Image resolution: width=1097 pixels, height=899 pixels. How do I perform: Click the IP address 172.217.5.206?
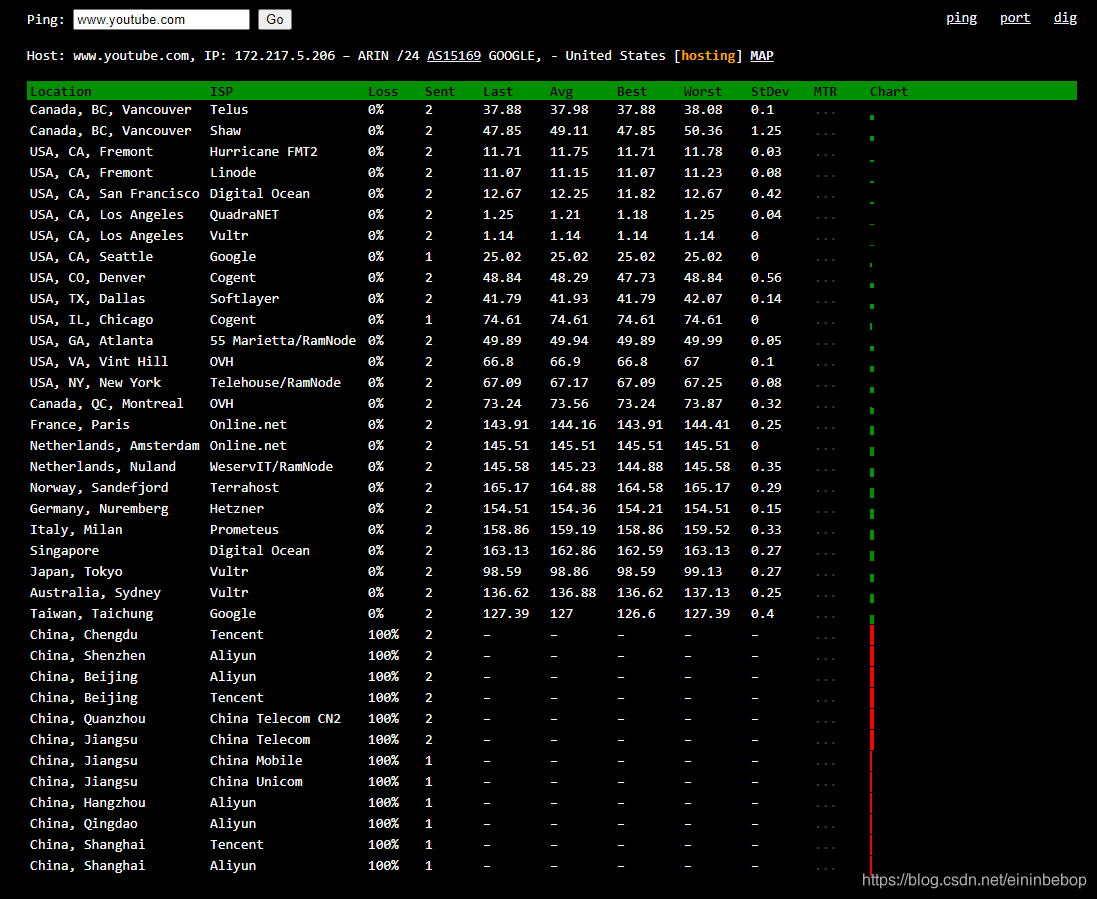285,55
